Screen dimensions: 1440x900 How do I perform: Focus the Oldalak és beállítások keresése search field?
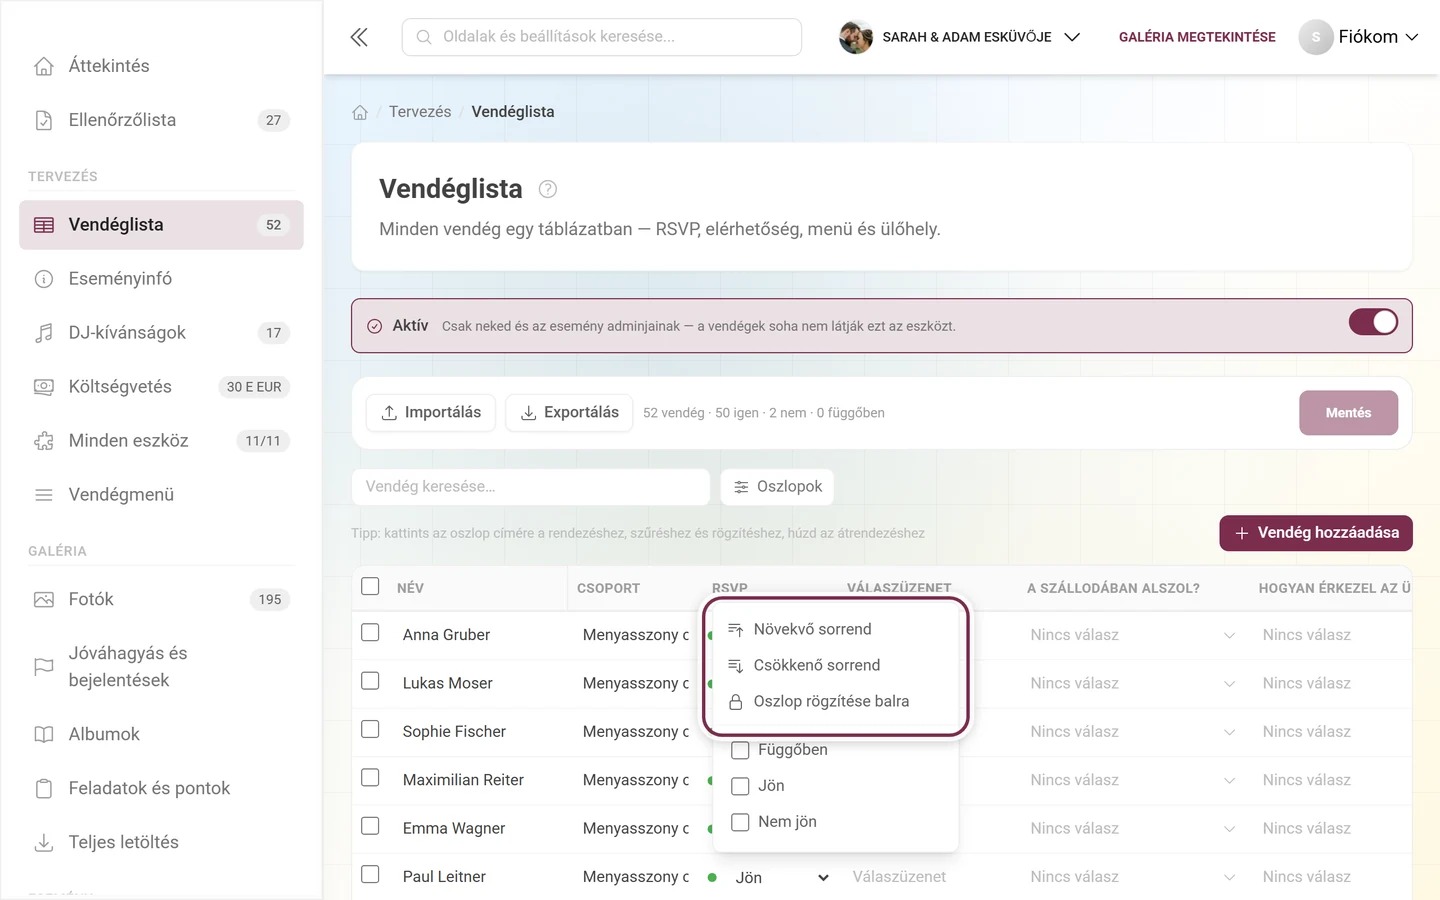602,37
